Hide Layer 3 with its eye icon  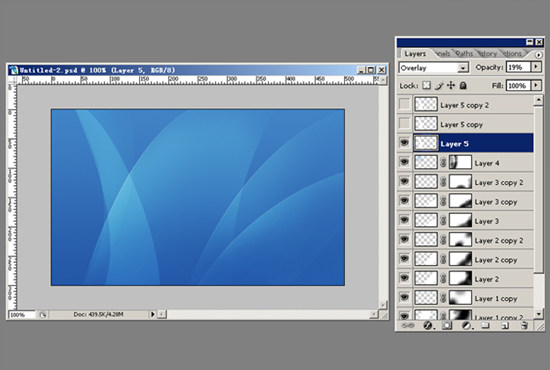(404, 220)
